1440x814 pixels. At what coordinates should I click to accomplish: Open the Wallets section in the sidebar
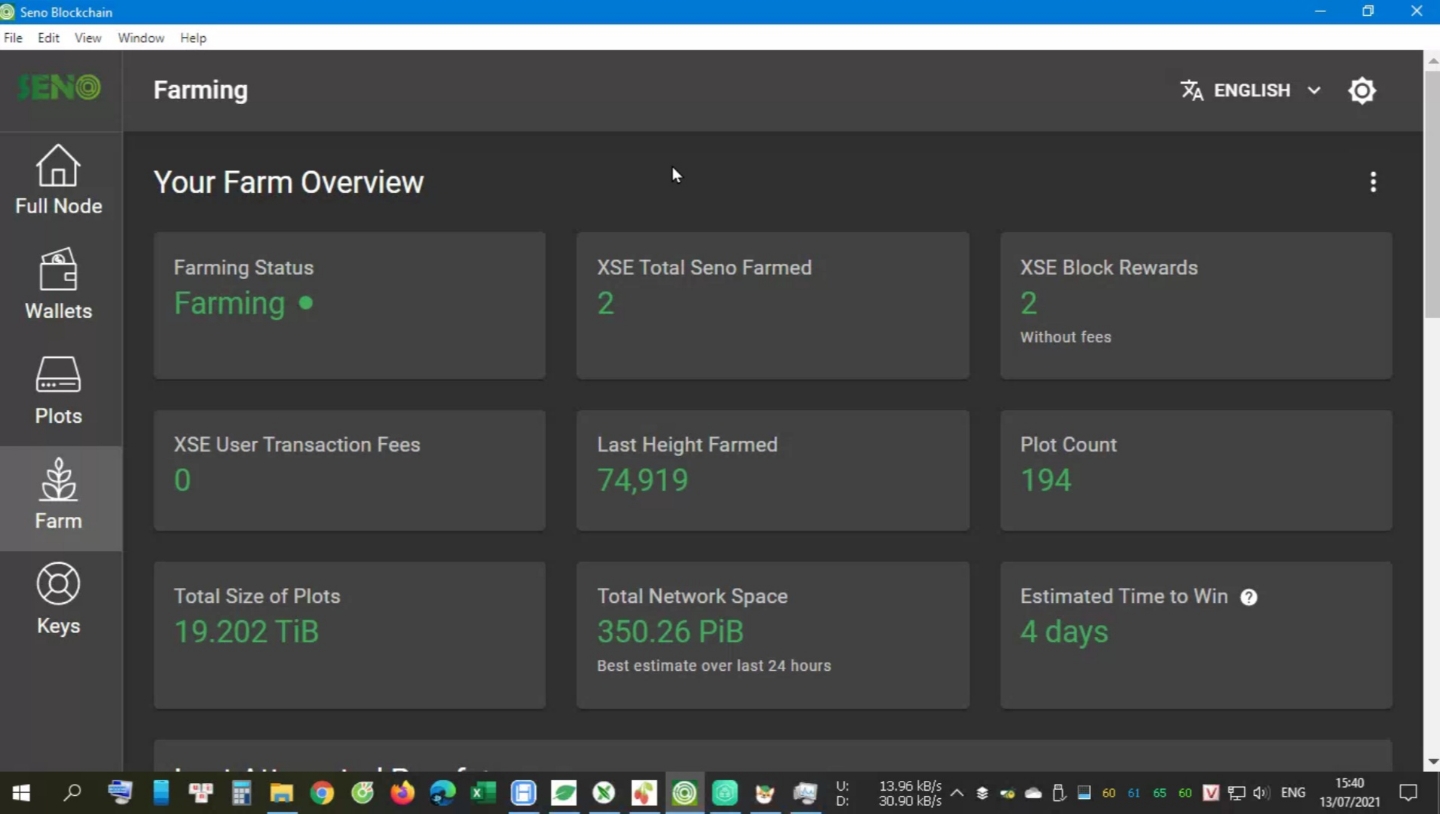tap(59, 286)
